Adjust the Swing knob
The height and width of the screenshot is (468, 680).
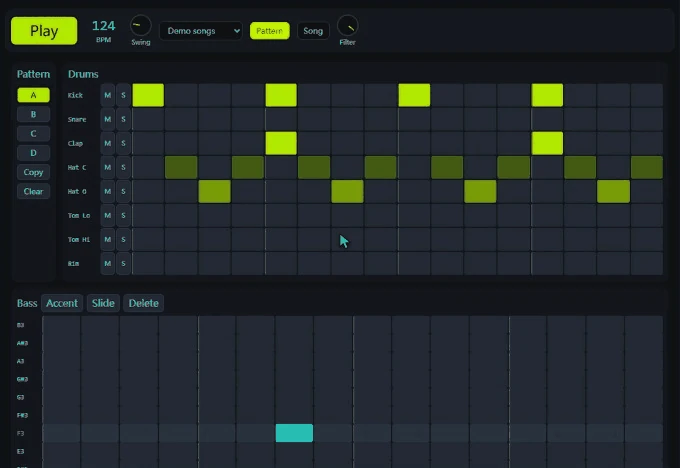point(141,26)
